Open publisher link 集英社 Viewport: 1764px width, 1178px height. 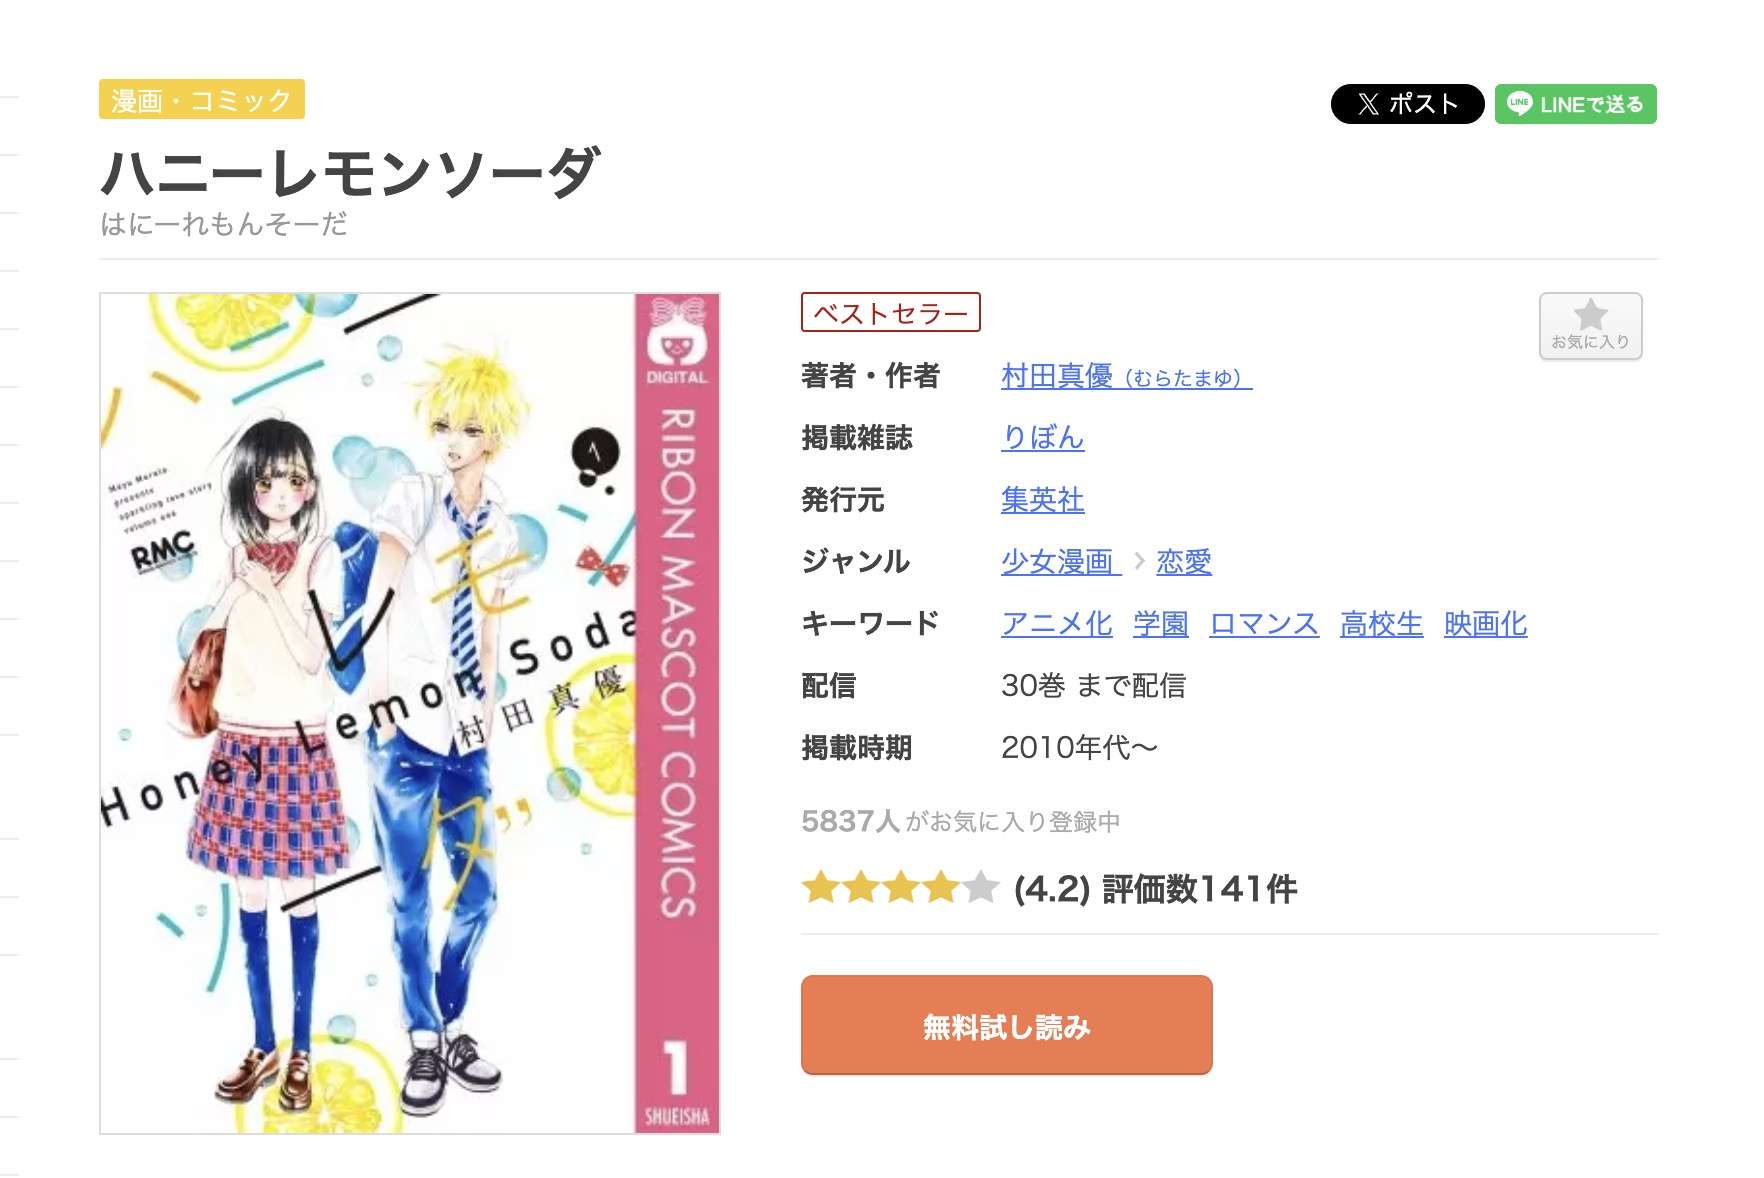[1042, 500]
